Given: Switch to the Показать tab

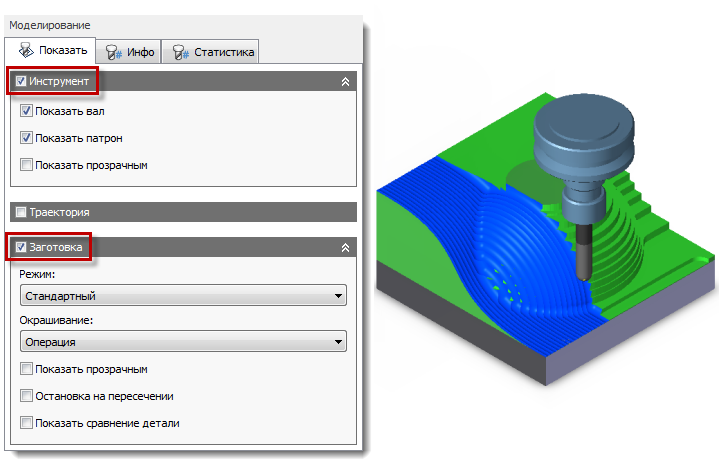Looking at the screenshot, I should [50, 50].
